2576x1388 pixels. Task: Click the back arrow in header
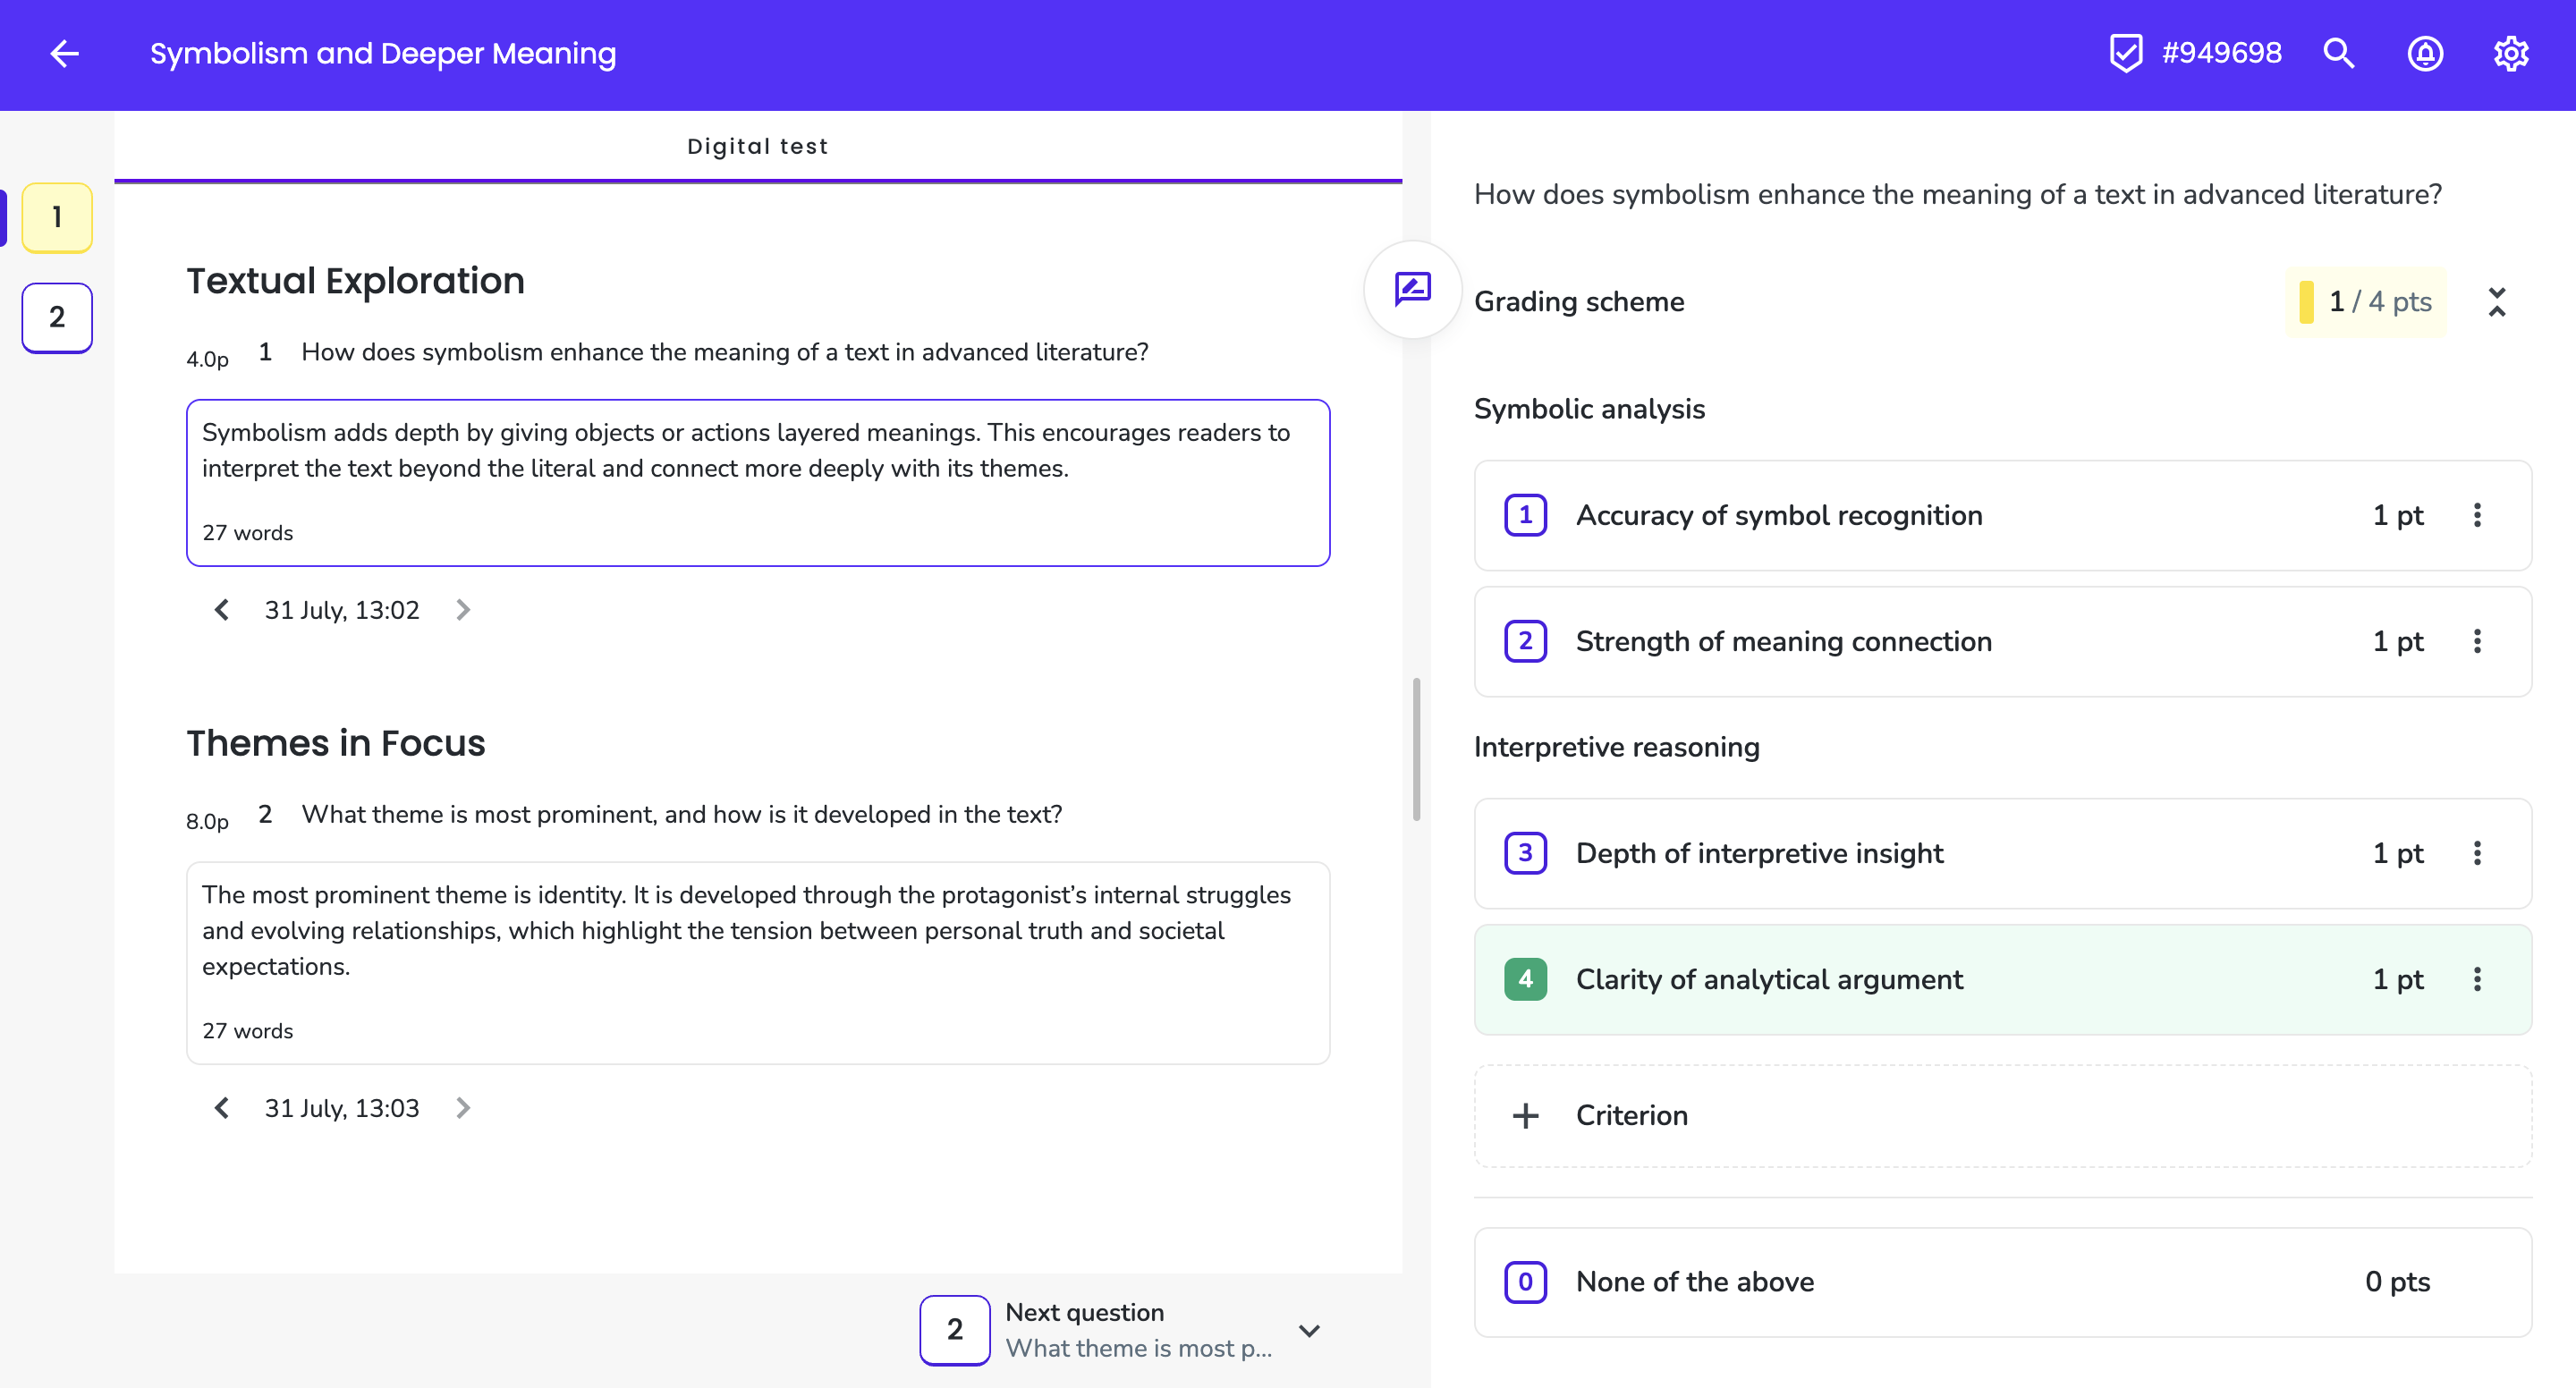click(x=65, y=54)
